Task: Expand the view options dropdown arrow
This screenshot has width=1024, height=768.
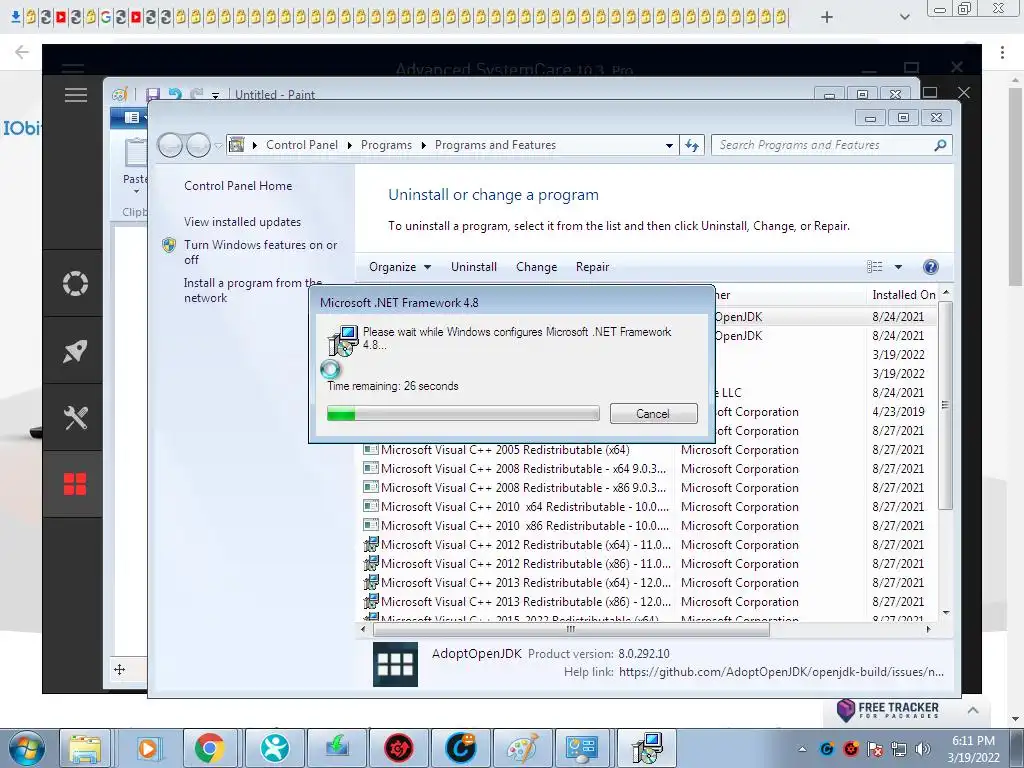Action: [x=898, y=266]
